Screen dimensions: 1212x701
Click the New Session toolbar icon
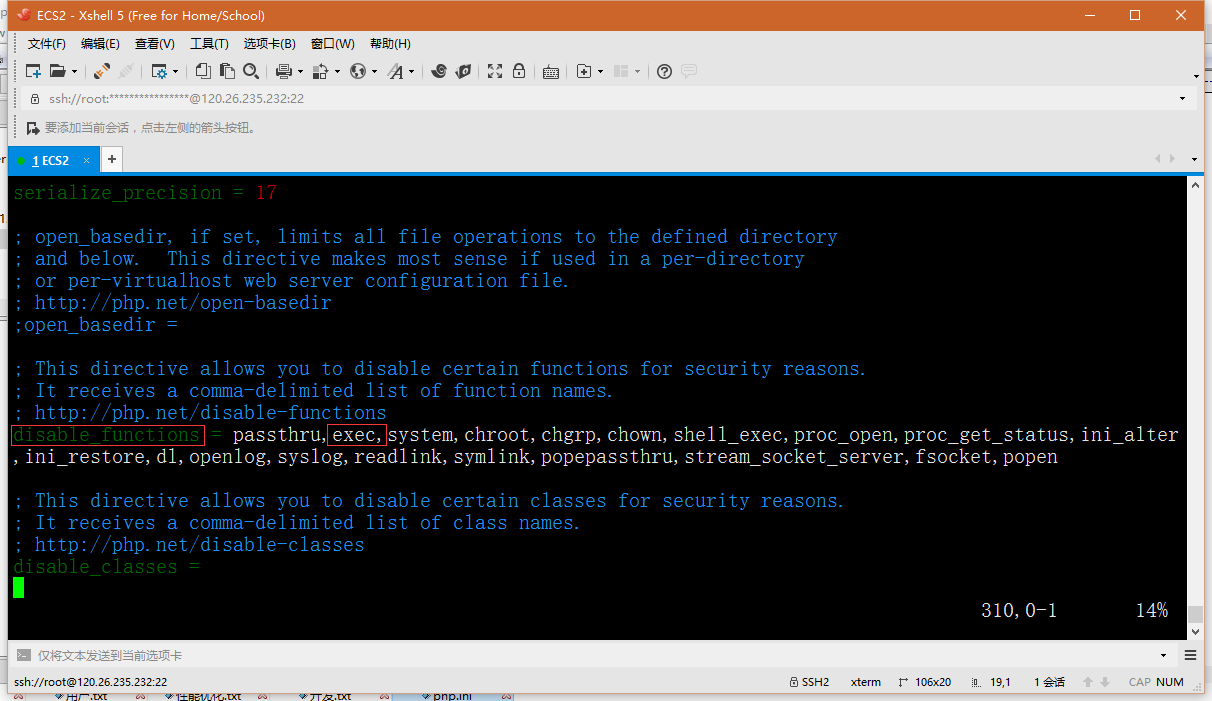click(33, 71)
